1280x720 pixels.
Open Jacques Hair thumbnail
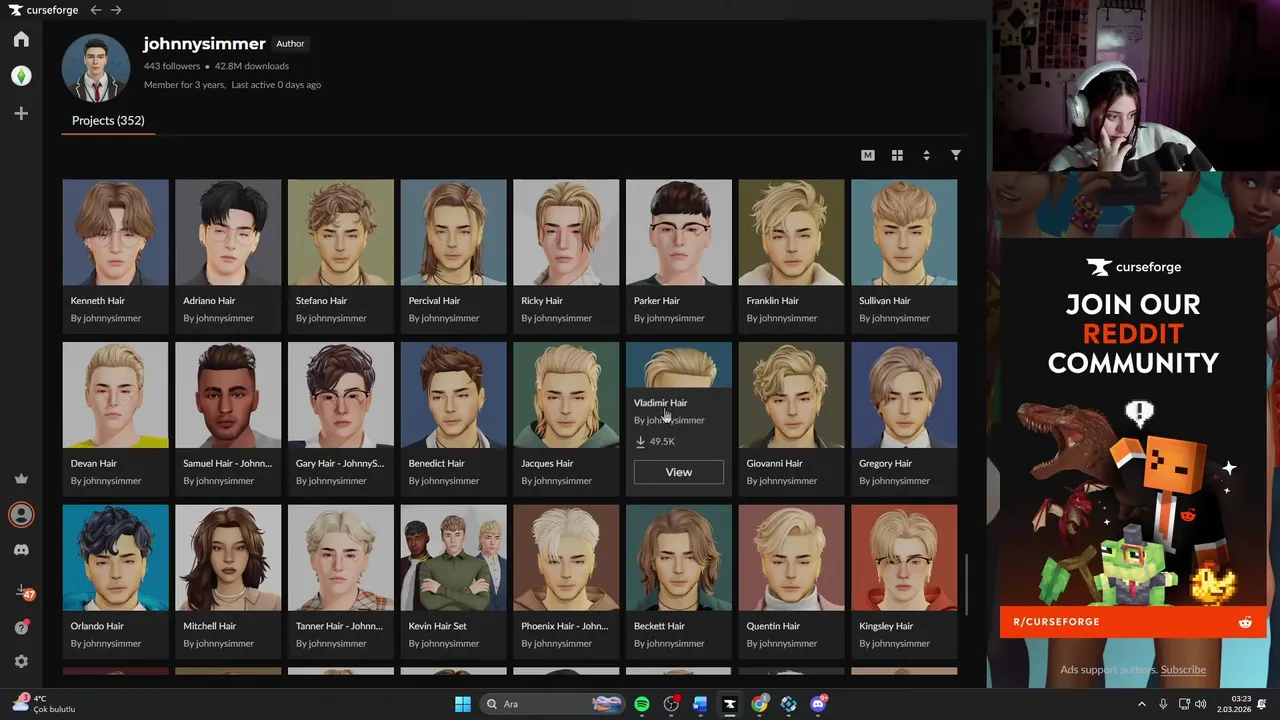[x=566, y=395]
